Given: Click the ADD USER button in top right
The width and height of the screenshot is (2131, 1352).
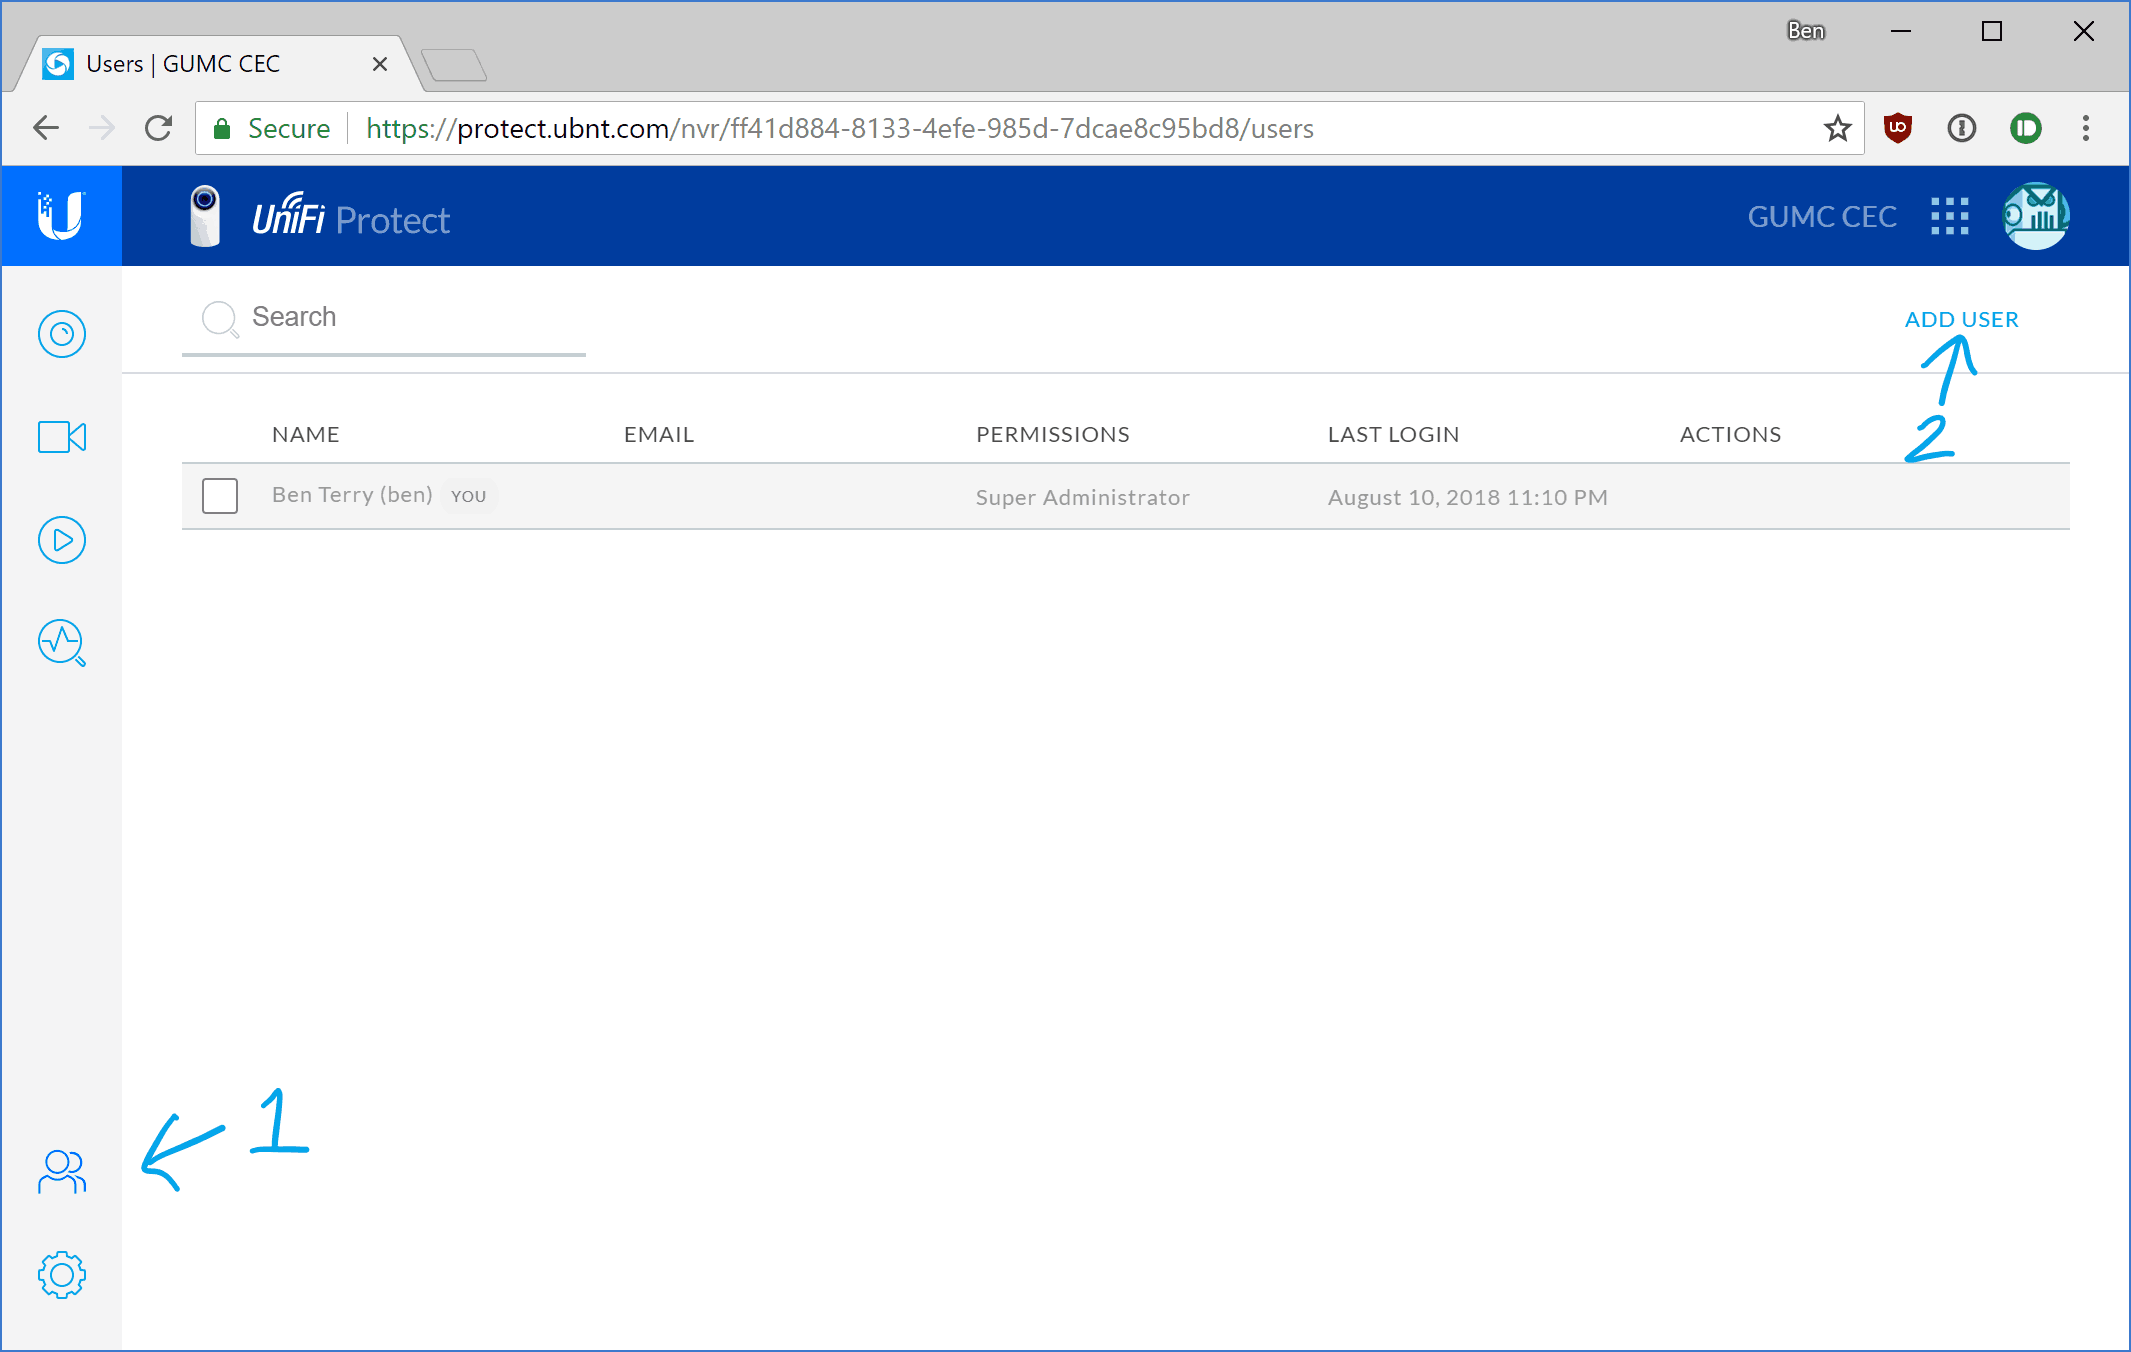Looking at the screenshot, I should 1963,319.
